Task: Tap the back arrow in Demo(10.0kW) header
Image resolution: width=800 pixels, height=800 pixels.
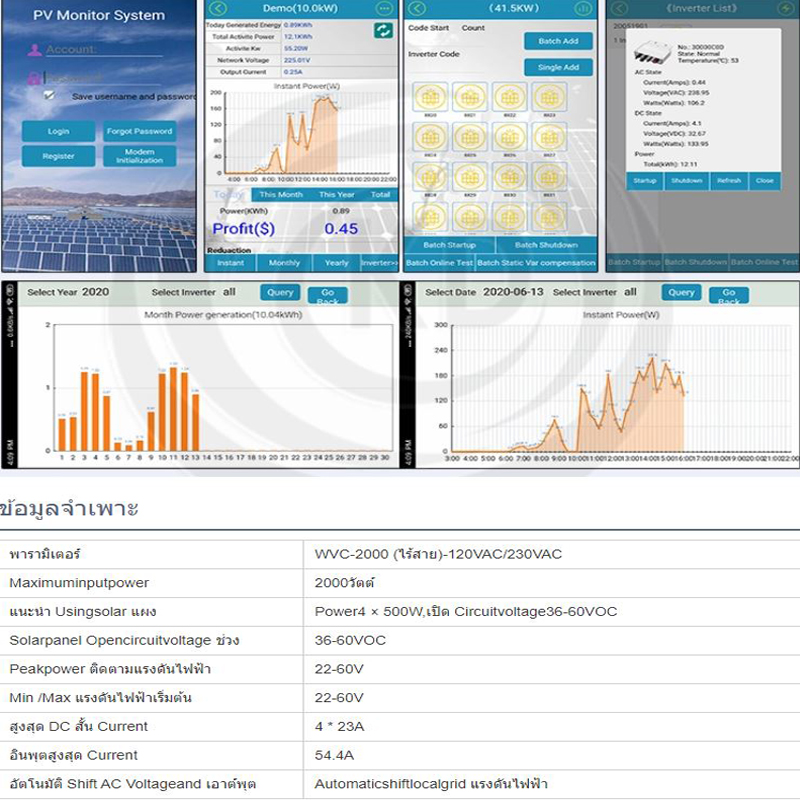Action: pos(218,8)
